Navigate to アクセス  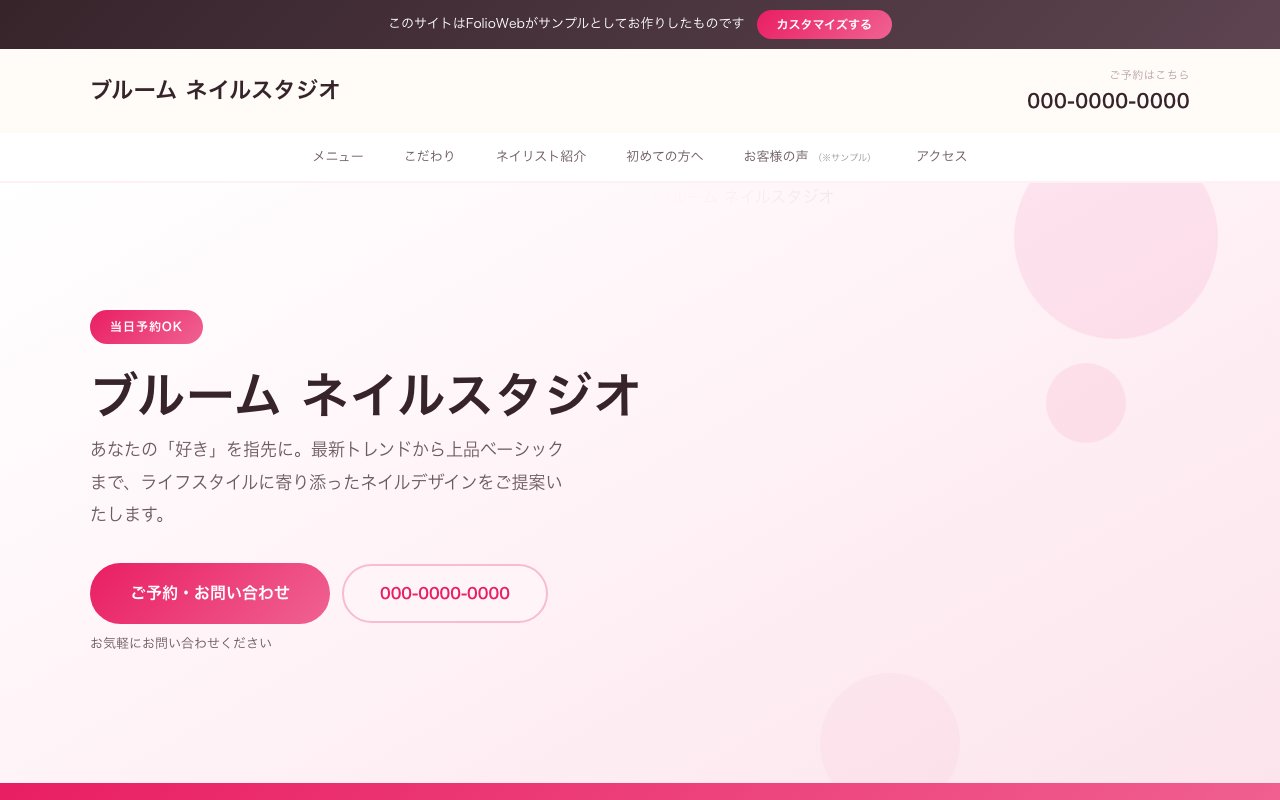(x=942, y=156)
